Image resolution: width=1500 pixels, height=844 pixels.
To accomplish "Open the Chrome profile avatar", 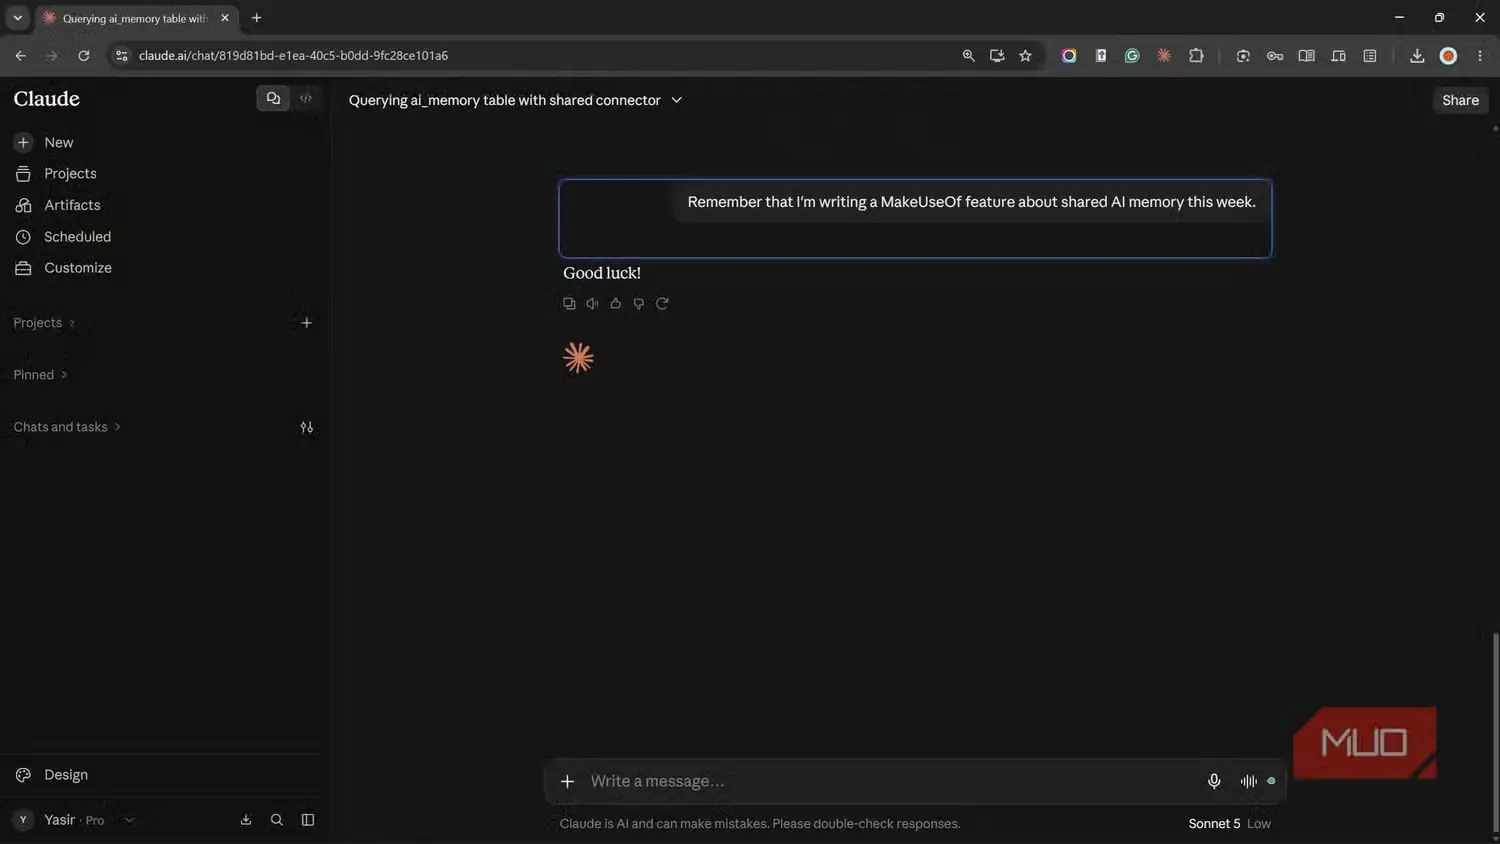I will [x=1448, y=56].
